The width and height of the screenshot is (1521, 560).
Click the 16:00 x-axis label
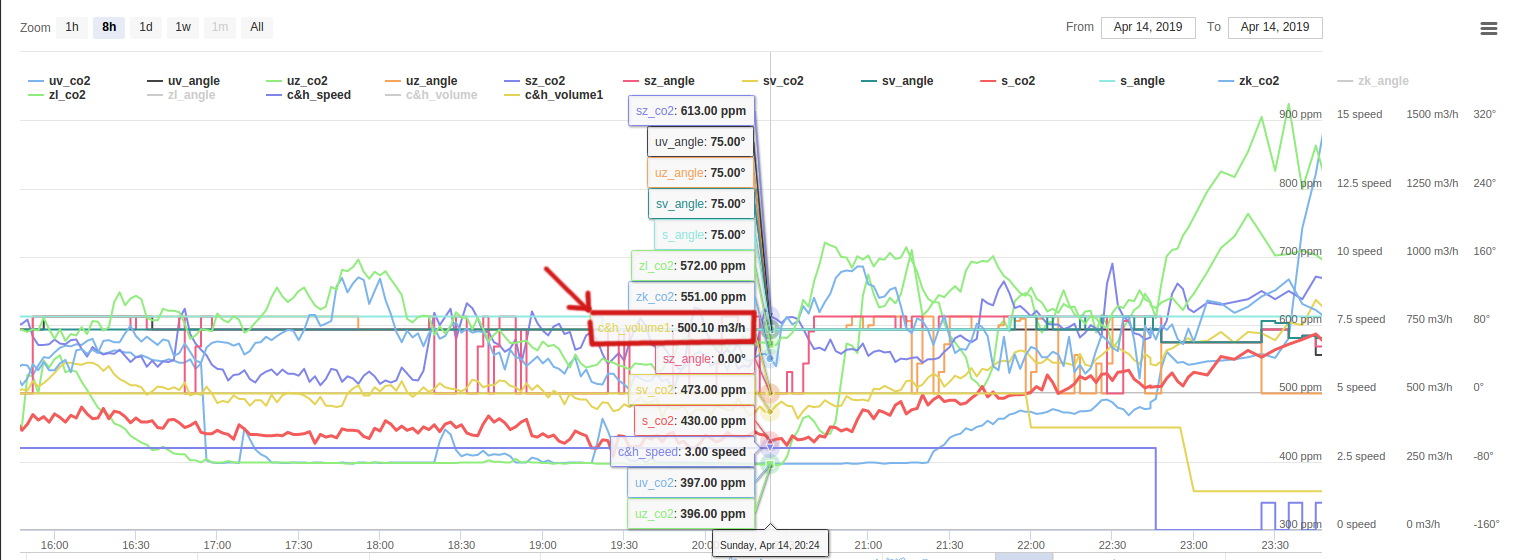click(x=55, y=545)
